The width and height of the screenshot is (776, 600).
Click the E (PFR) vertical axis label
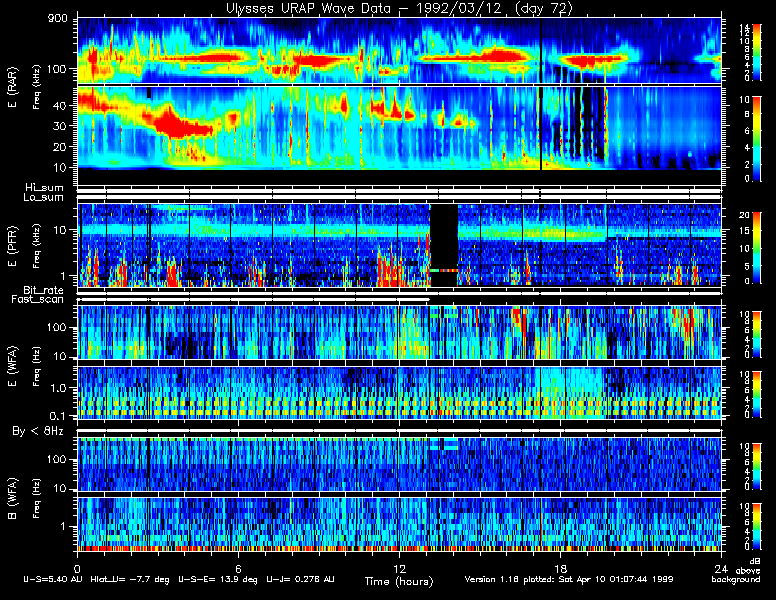13,246
